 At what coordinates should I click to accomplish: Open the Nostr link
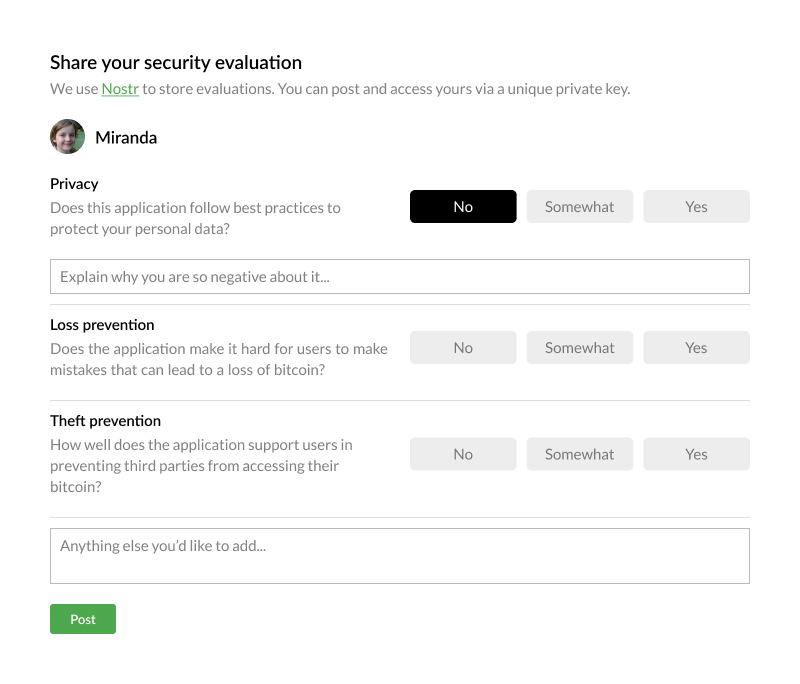(x=120, y=88)
